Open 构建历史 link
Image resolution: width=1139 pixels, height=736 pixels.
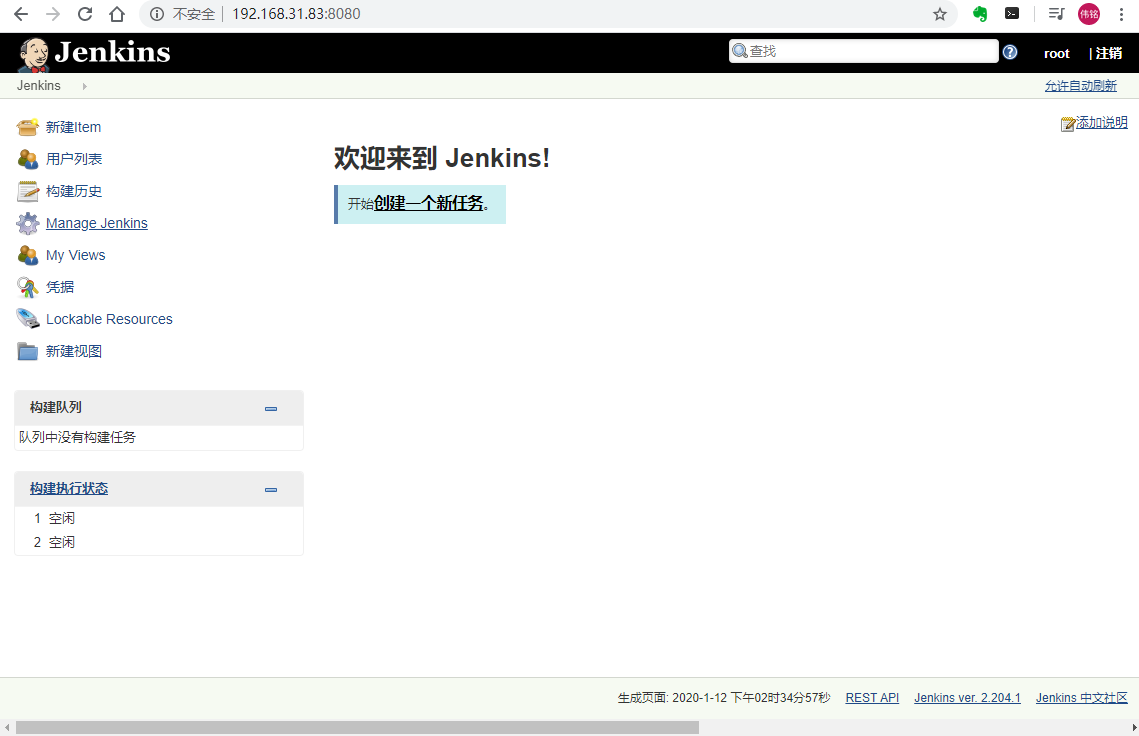[74, 191]
